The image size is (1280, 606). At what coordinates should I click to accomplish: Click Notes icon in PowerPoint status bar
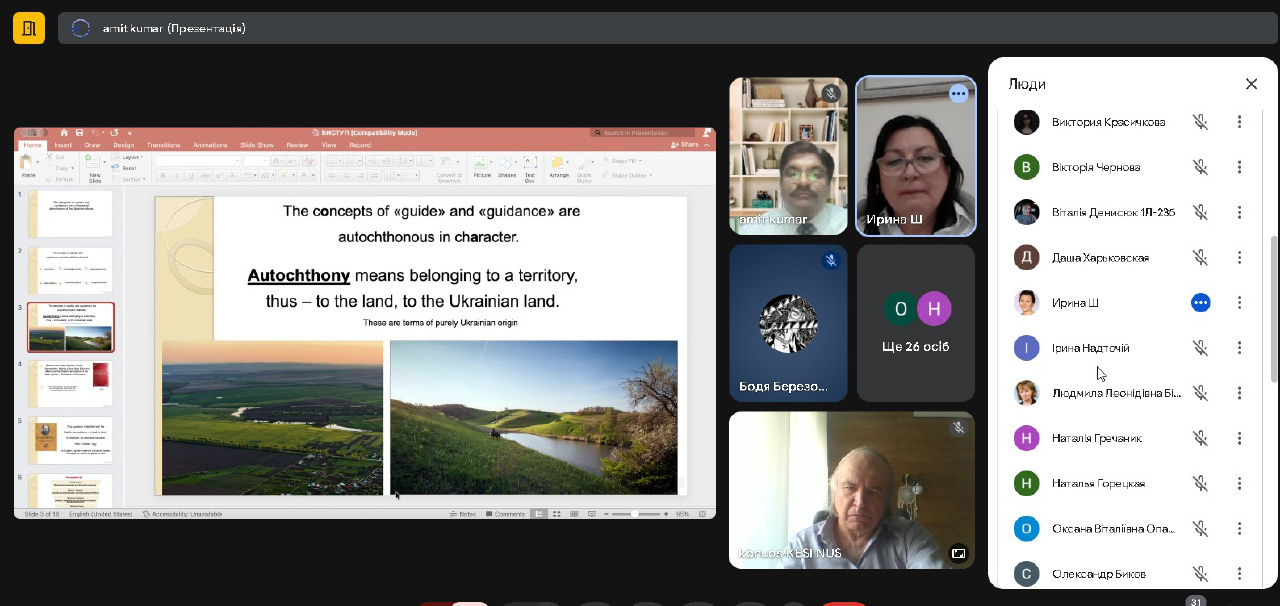[x=463, y=514]
